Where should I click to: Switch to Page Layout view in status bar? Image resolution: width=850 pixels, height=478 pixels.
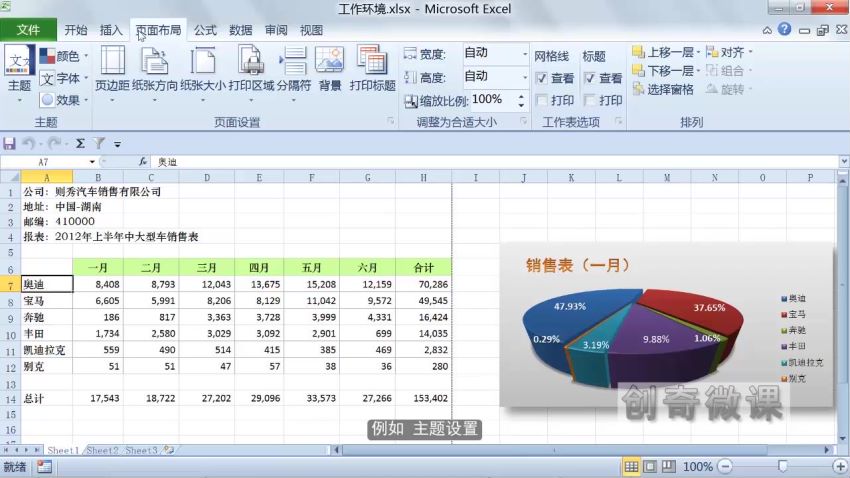click(650, 466)
